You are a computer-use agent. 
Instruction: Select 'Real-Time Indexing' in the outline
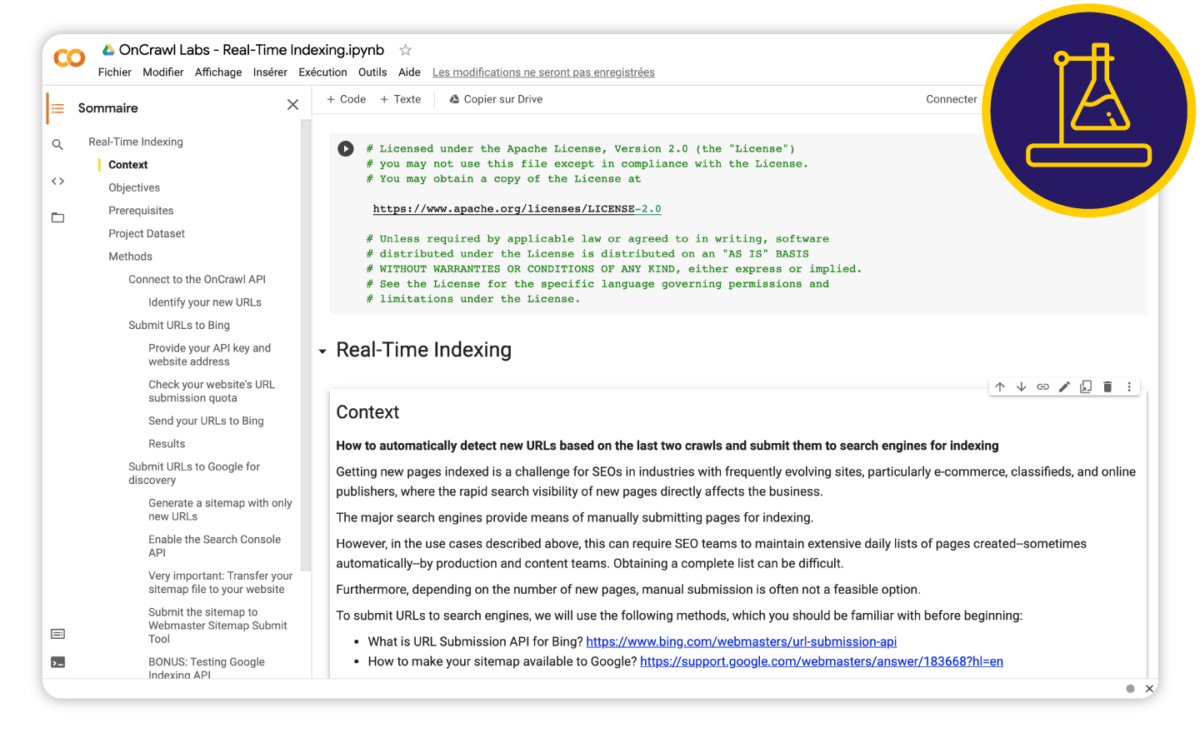pyautogui.click(x=136, y=142)
